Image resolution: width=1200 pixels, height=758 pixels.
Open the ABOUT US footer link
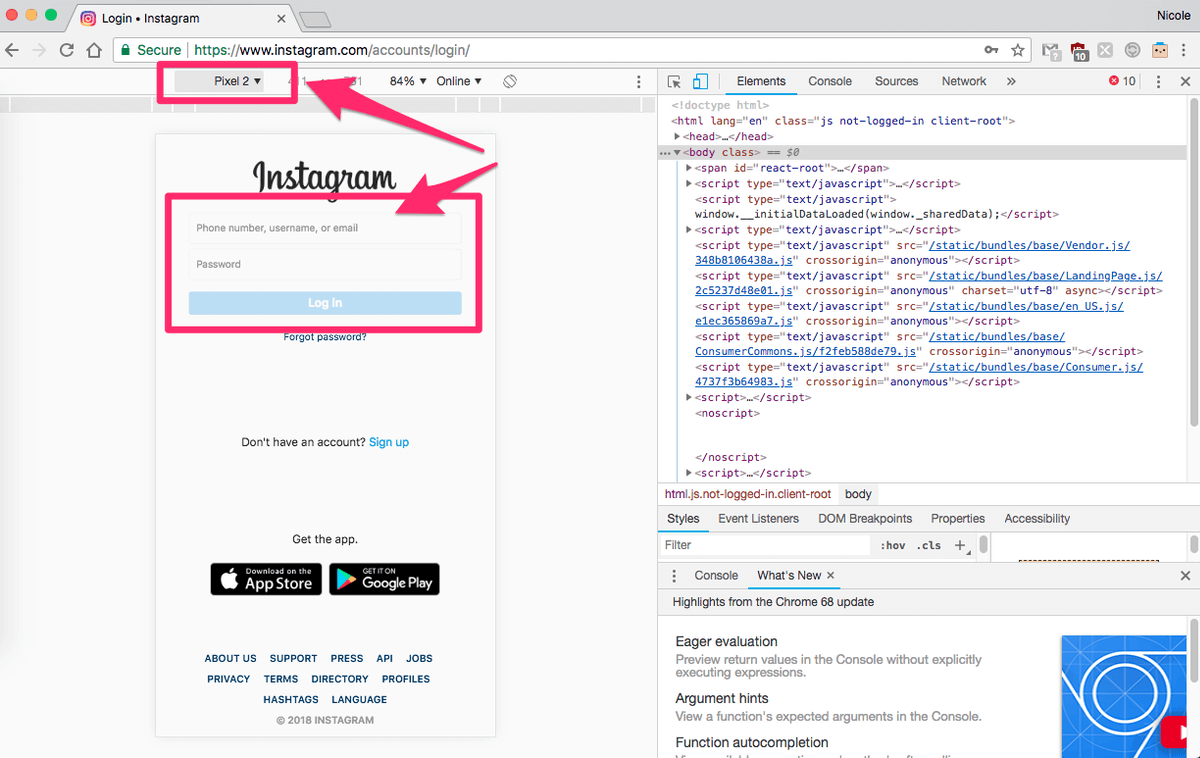tap(231, 658)
